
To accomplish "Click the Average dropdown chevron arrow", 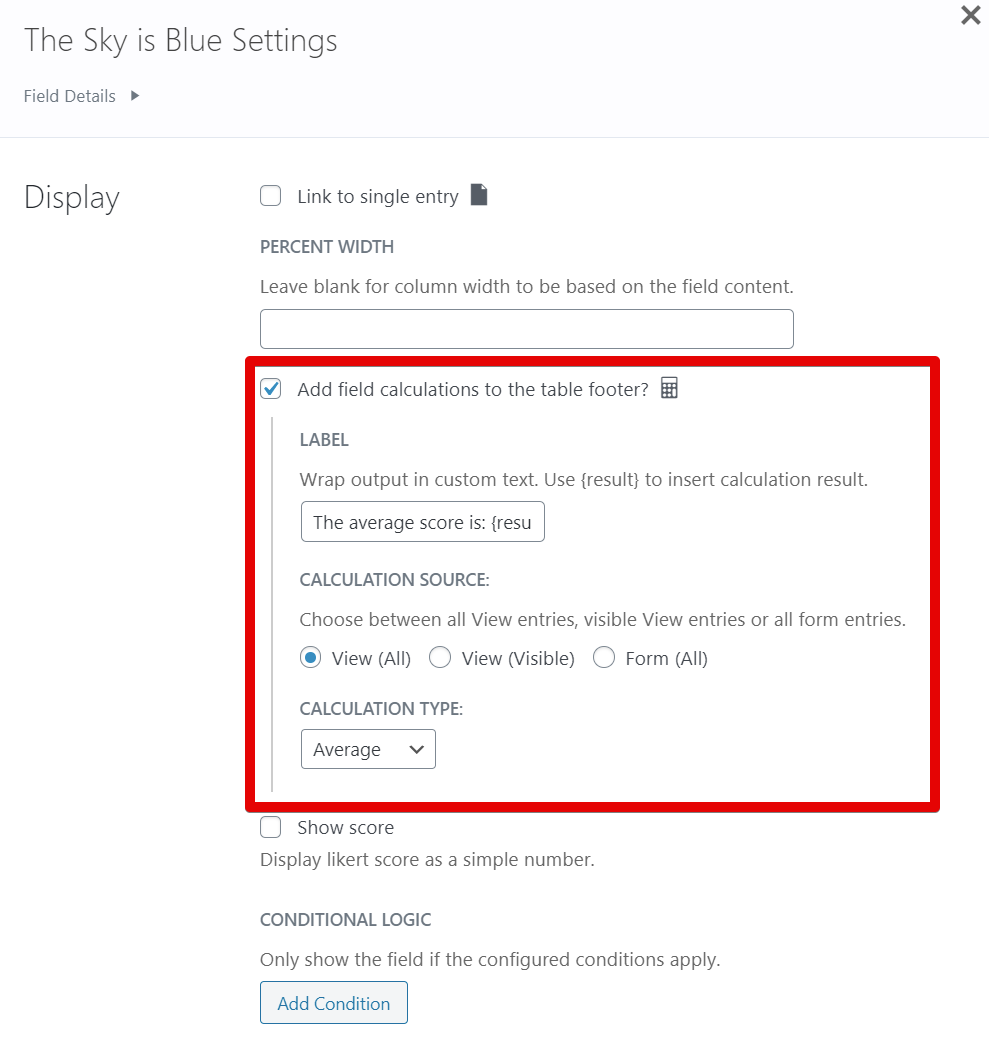I will [x=417, y=749].
